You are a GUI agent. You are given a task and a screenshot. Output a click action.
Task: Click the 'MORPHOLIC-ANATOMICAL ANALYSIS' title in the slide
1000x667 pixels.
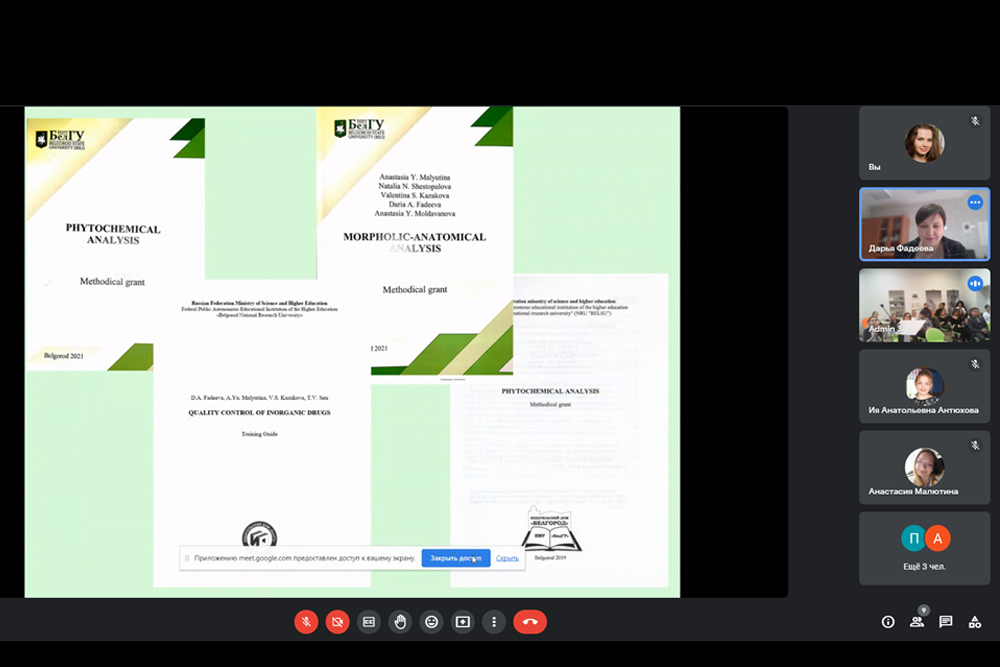click(415, 242)
